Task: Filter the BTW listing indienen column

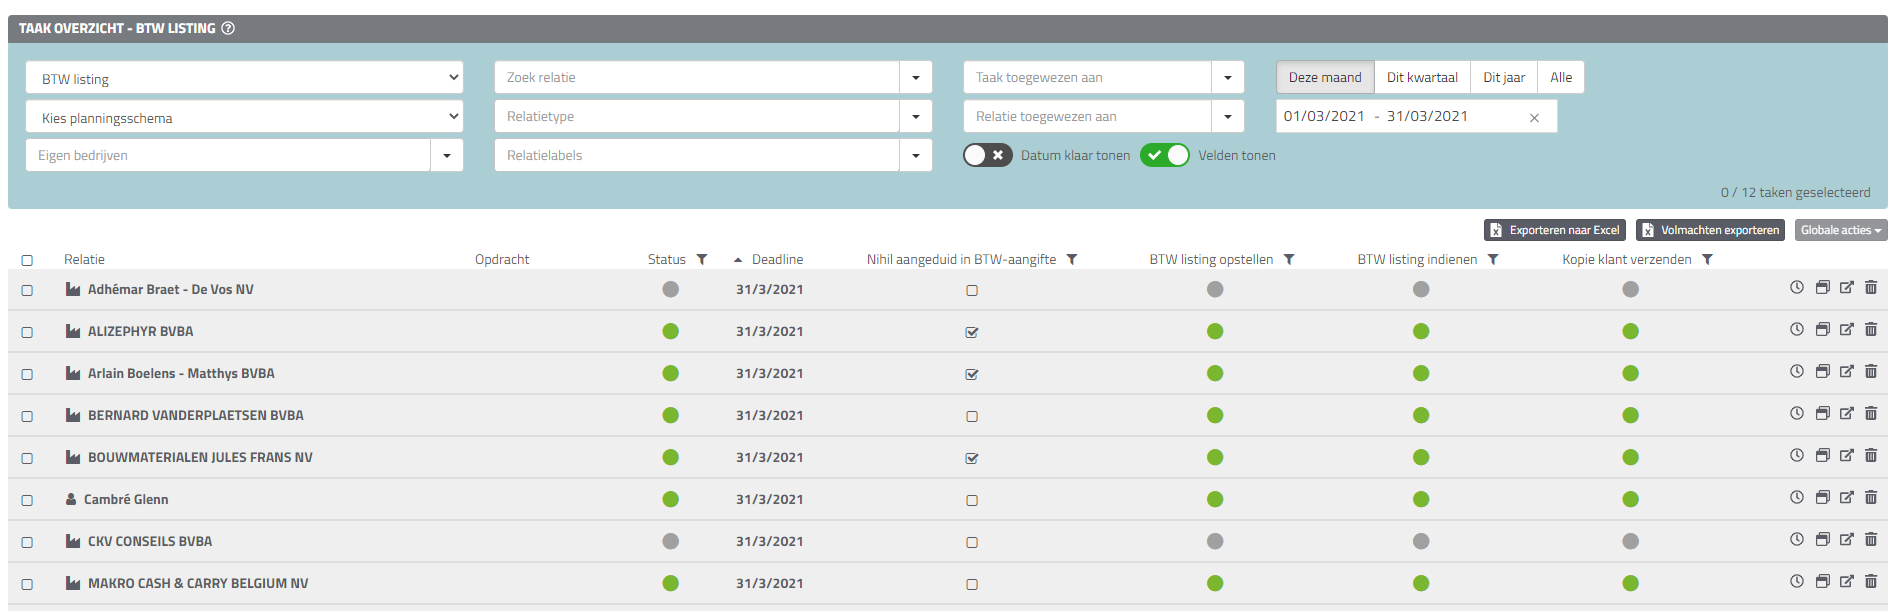Action: click(1493, 259)
